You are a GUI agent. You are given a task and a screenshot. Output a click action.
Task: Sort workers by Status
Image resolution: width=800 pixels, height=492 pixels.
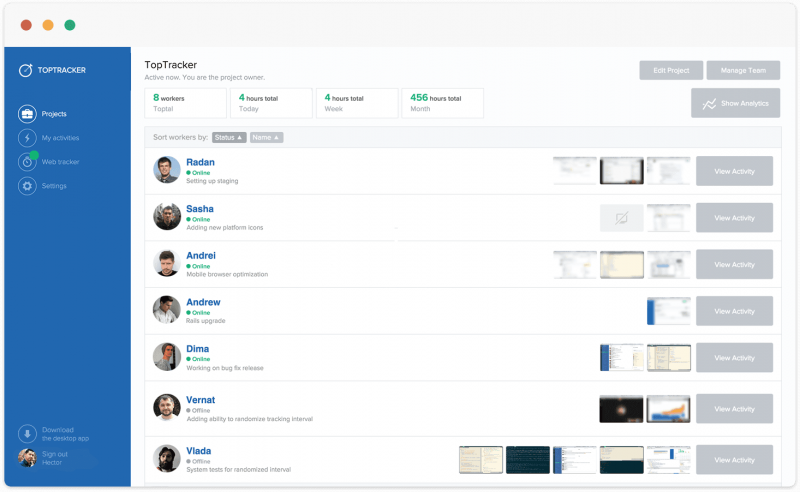click(229, 137)
